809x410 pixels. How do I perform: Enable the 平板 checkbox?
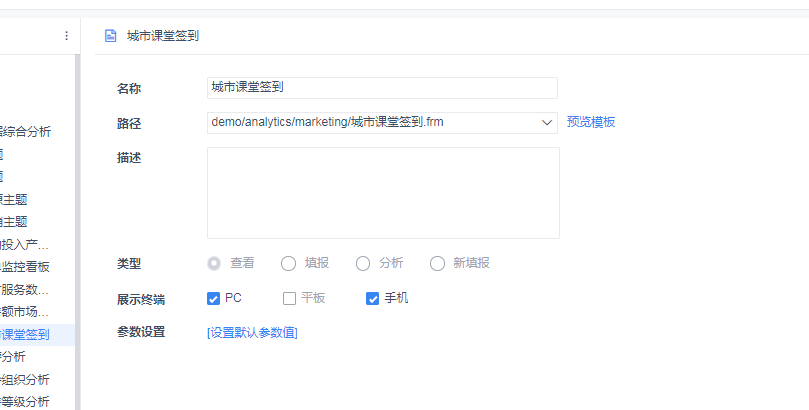[x=289, y=299]
